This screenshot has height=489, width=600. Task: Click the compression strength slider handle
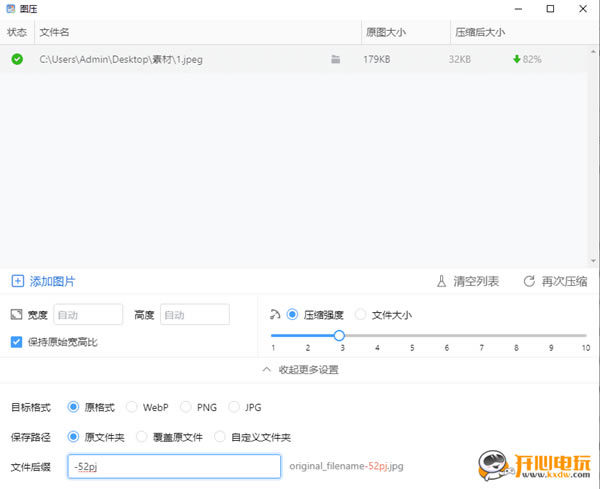339,336
